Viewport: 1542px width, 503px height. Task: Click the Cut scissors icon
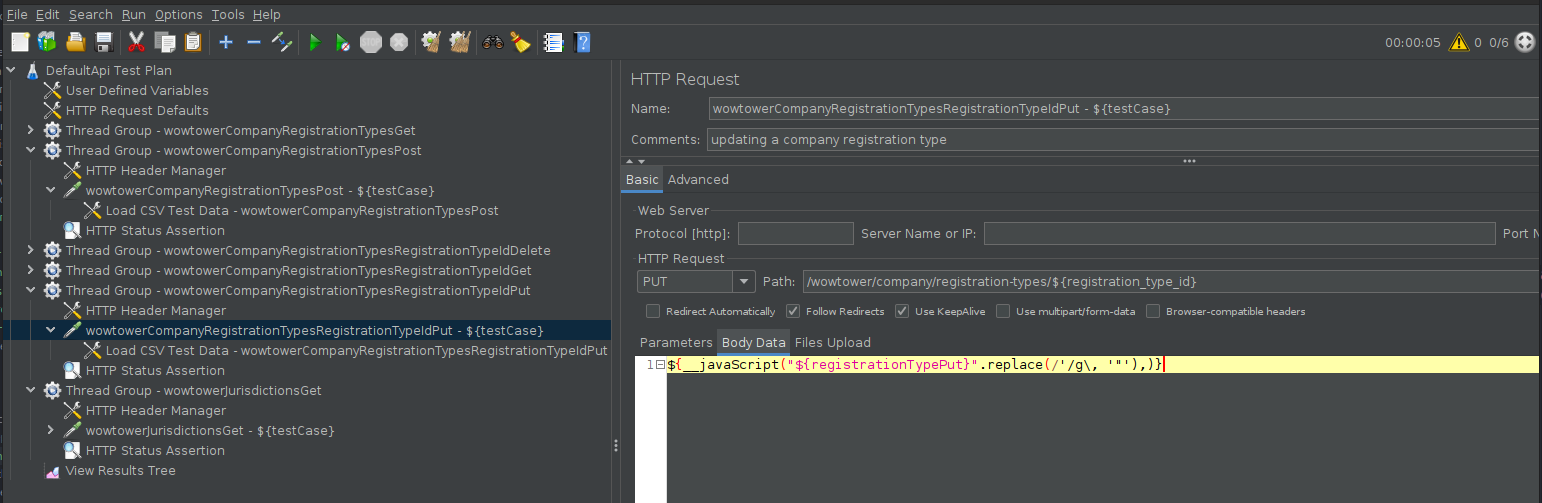point(137,42)
